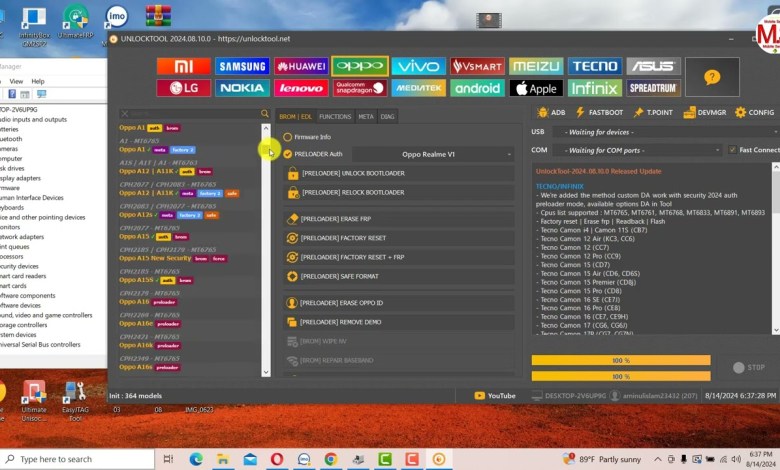Open the CONFIG settings
Viewport: 780px width, 470px height.
(x=755, y=112)
